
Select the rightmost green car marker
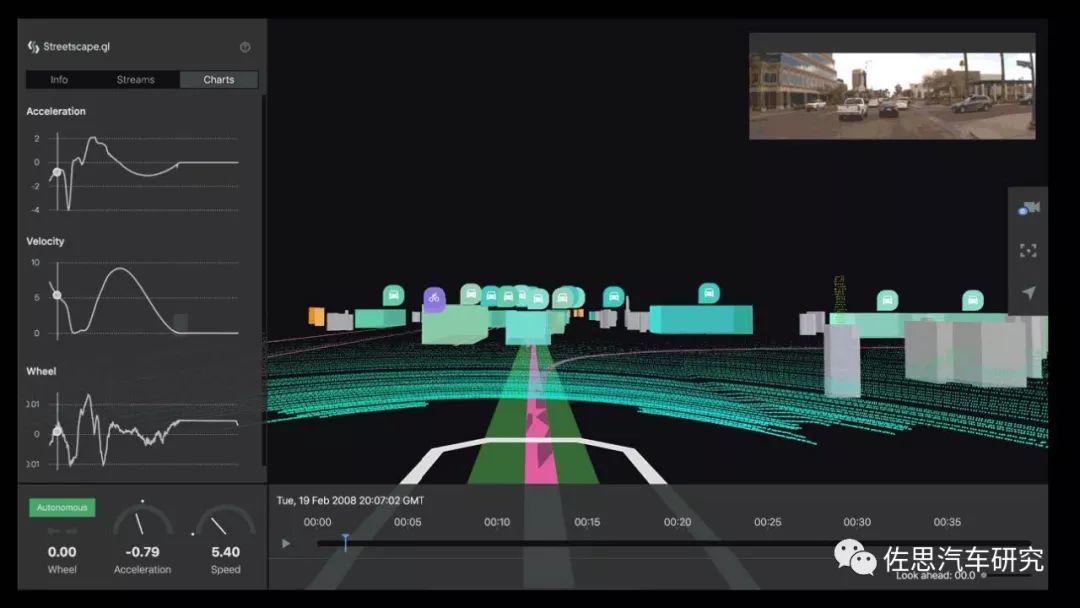tap(972, 300)
